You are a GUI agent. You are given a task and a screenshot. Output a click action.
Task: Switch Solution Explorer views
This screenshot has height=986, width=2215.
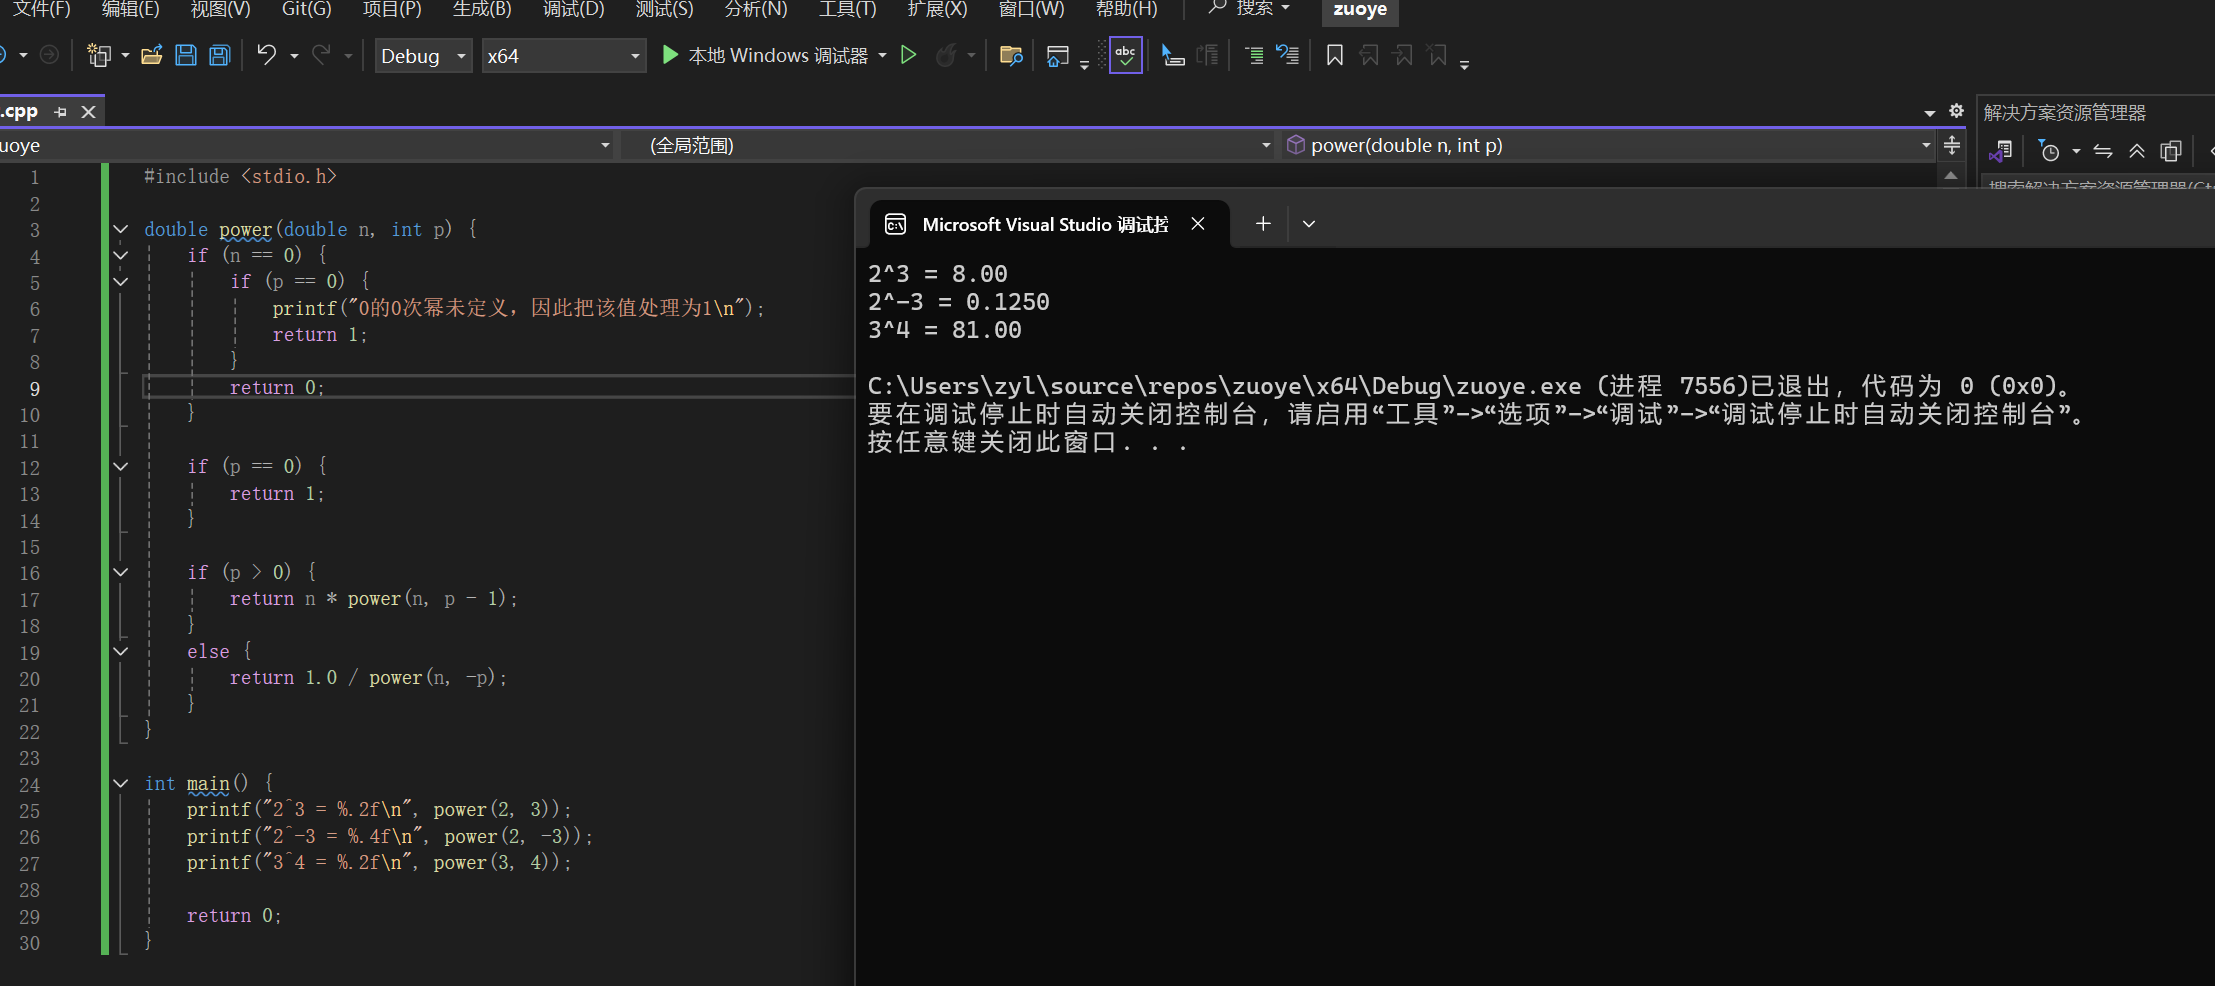click(x=2001, y=151)
